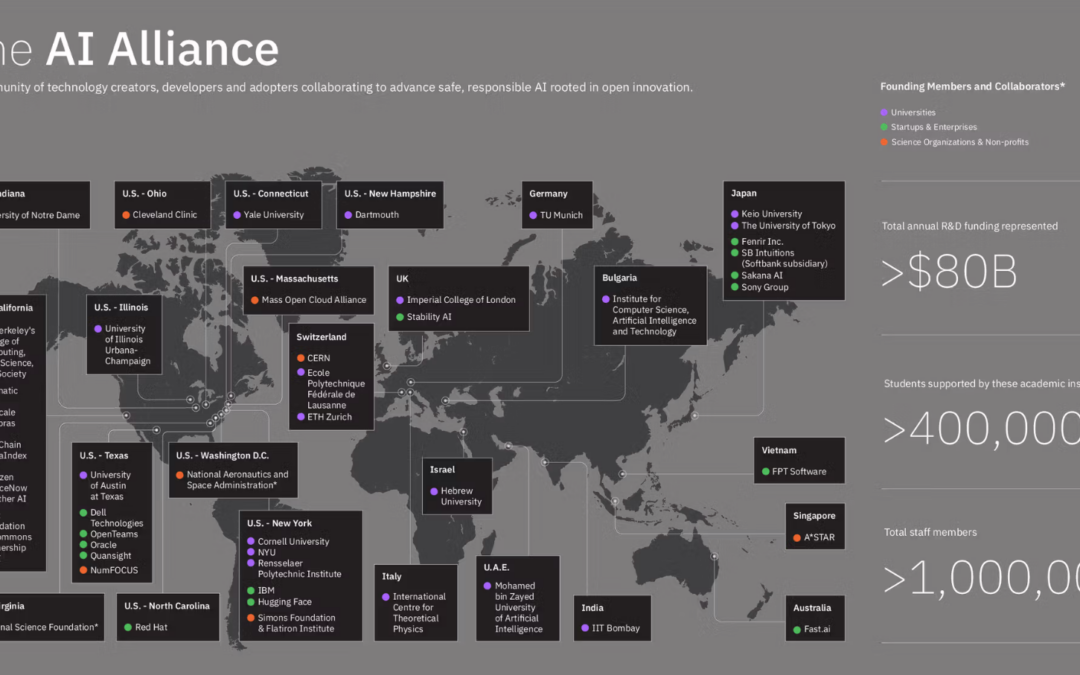Click "Fast.ai" in the Australia box
The image size is (1080, 675).
click(817, 629)
